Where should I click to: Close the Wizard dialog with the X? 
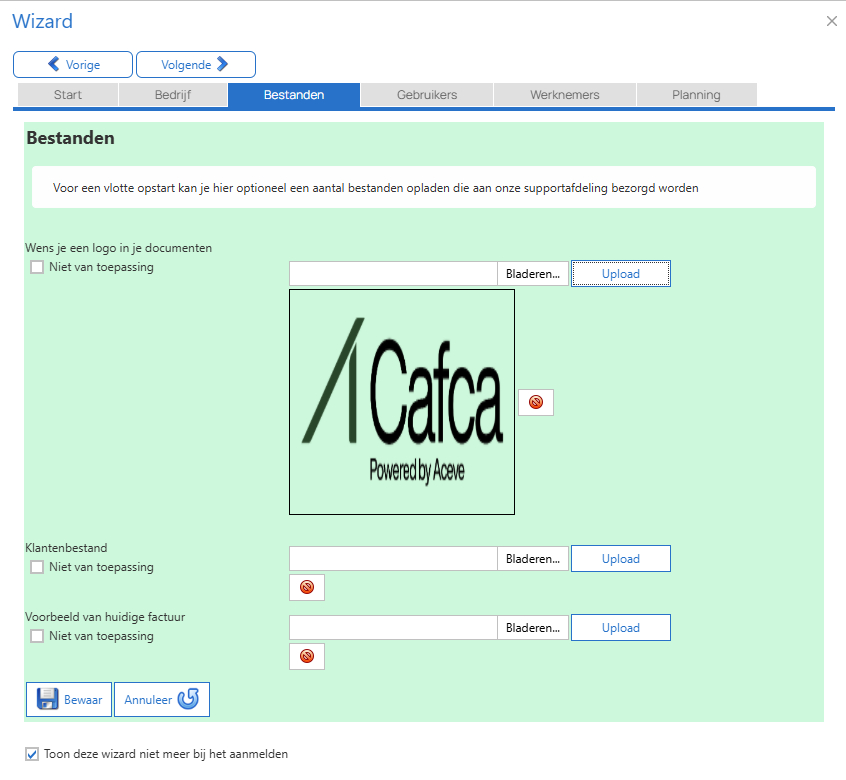(x=831, y=21)
